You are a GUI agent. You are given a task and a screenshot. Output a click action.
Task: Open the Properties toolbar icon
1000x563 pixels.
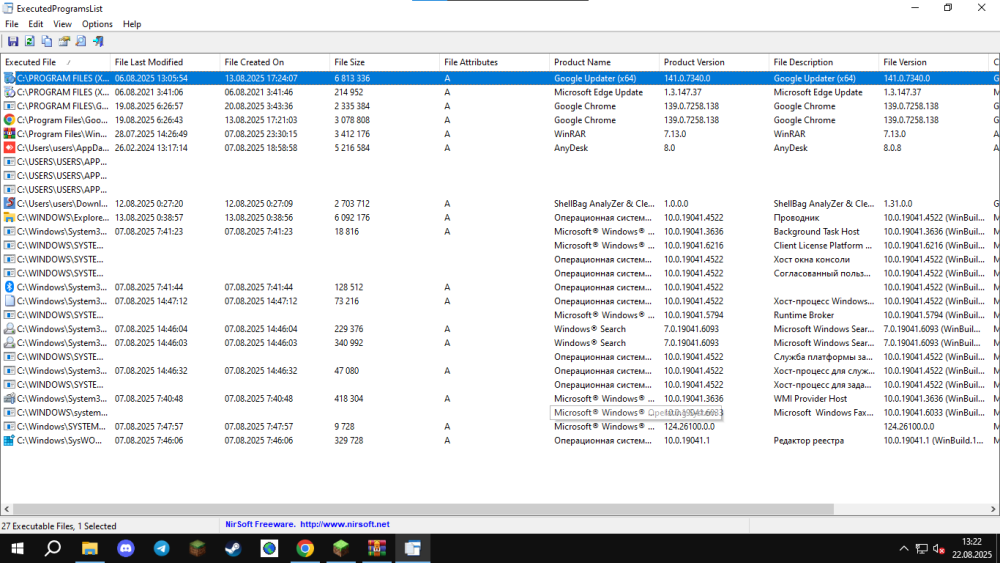(64, 41)
